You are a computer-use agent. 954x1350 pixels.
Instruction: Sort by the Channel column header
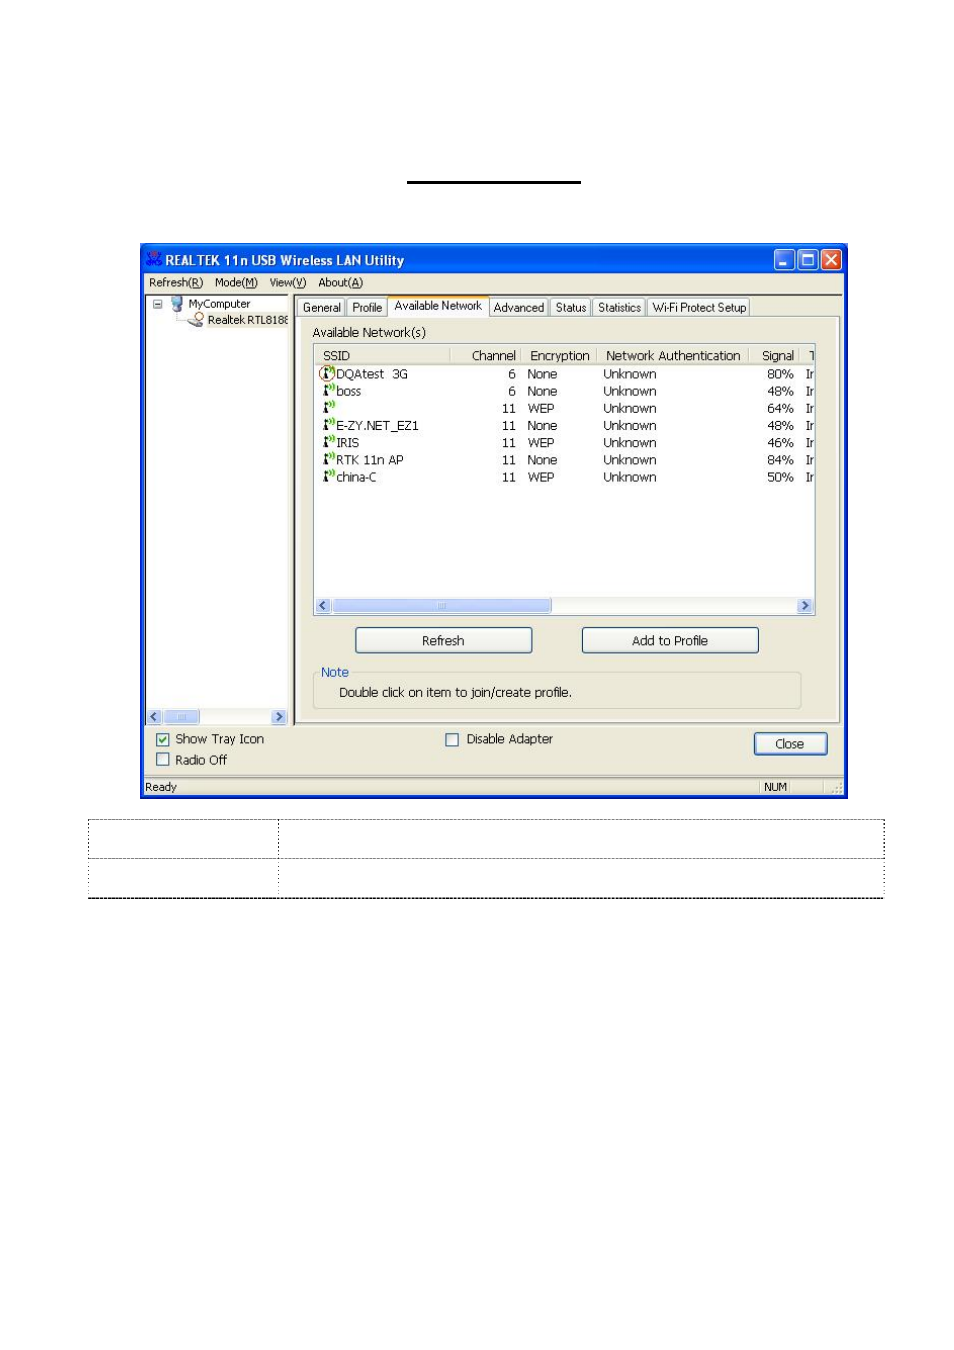[x=485, y=356]
